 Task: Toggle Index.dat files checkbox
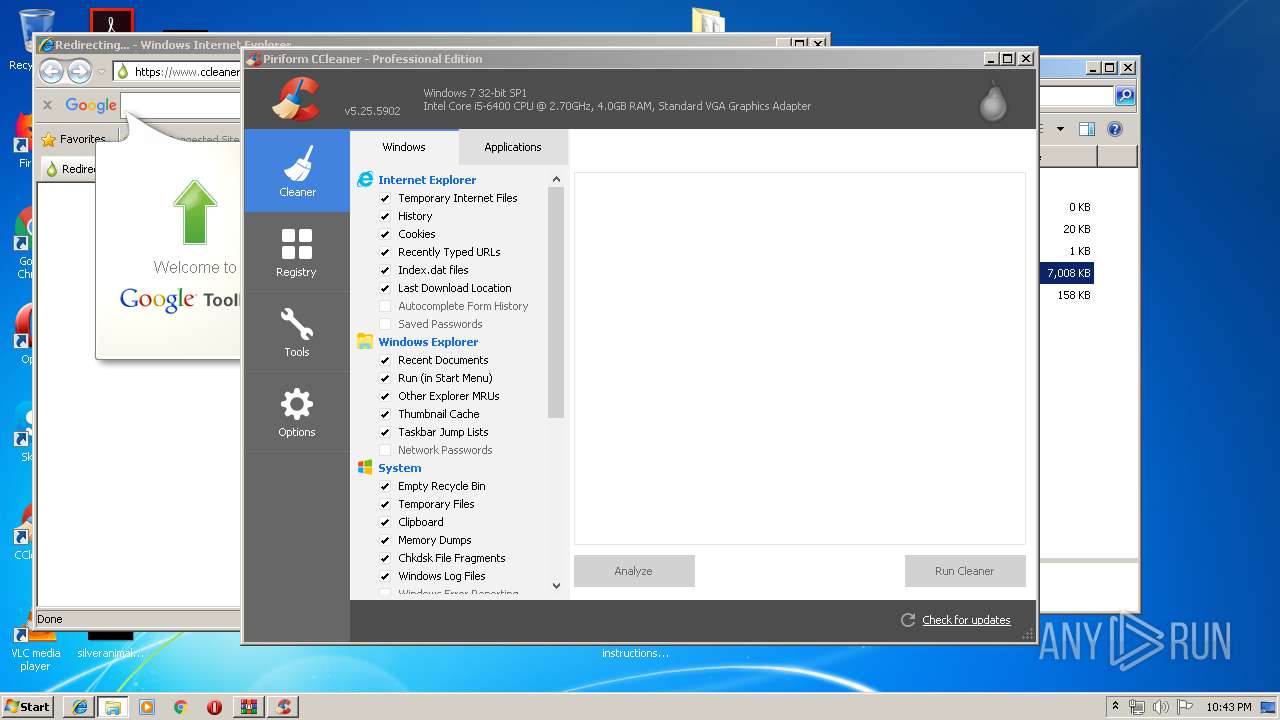pos(385,270)
